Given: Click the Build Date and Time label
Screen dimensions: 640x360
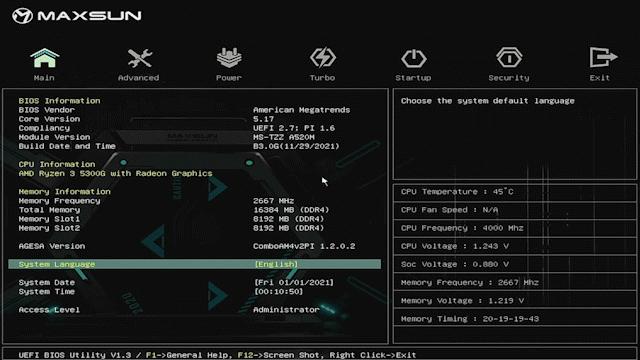Looking at the screenshot, I should click(67, 146).
